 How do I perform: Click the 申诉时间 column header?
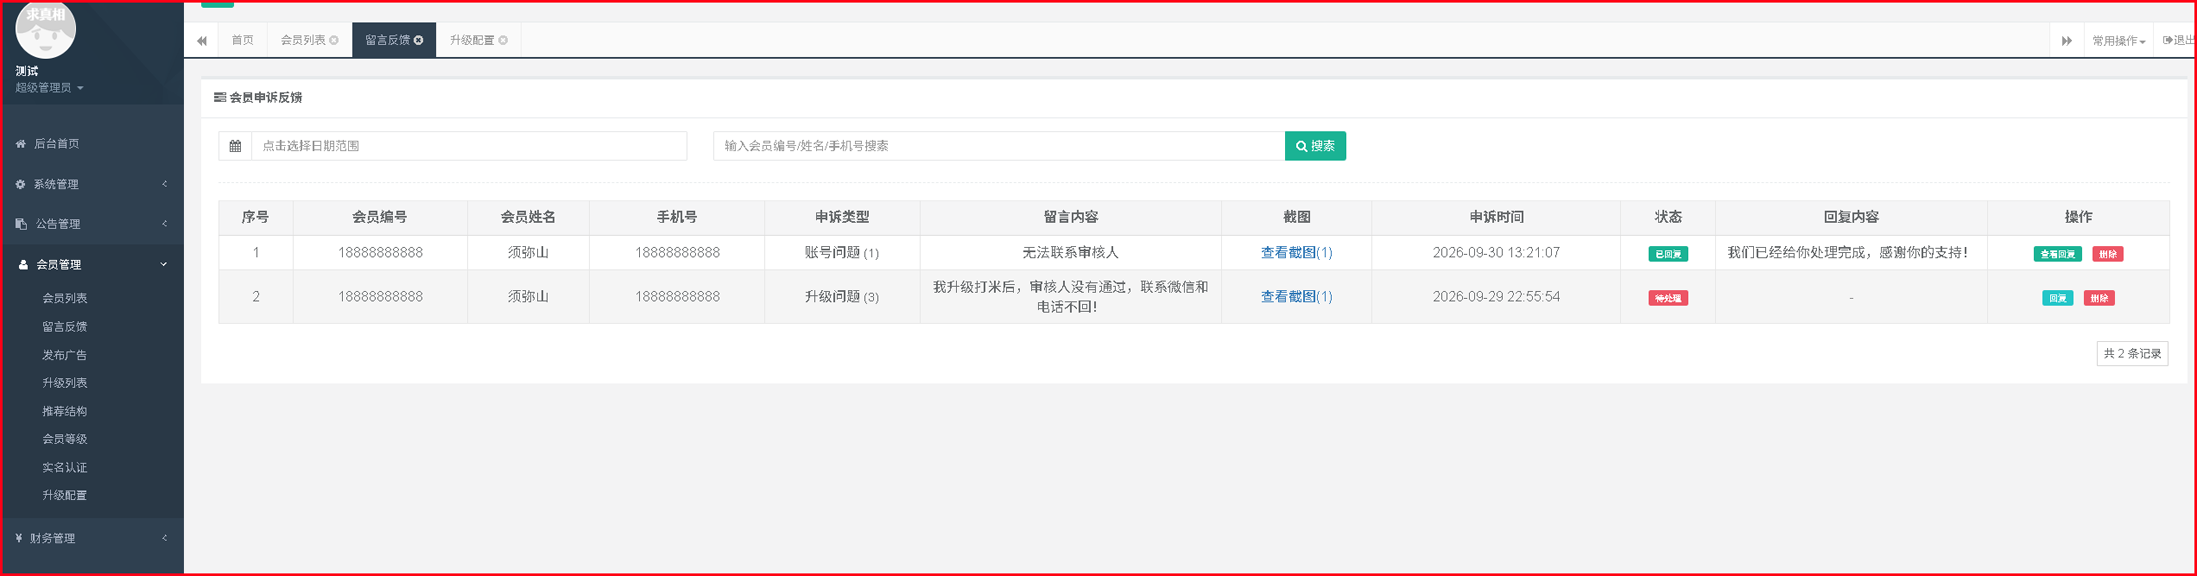pos(1496,217)
